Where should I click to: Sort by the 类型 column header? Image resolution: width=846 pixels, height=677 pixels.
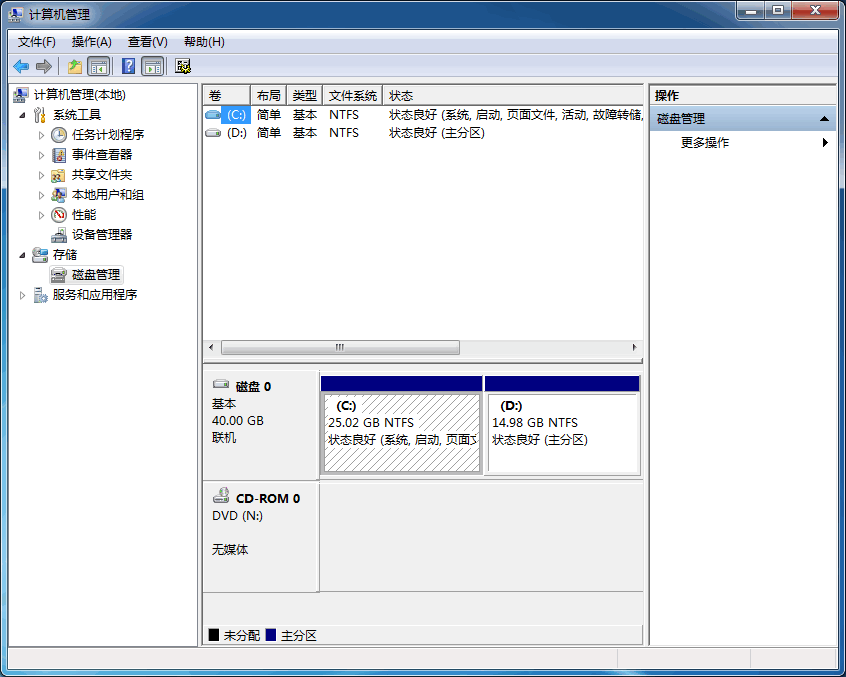(304, 95)
